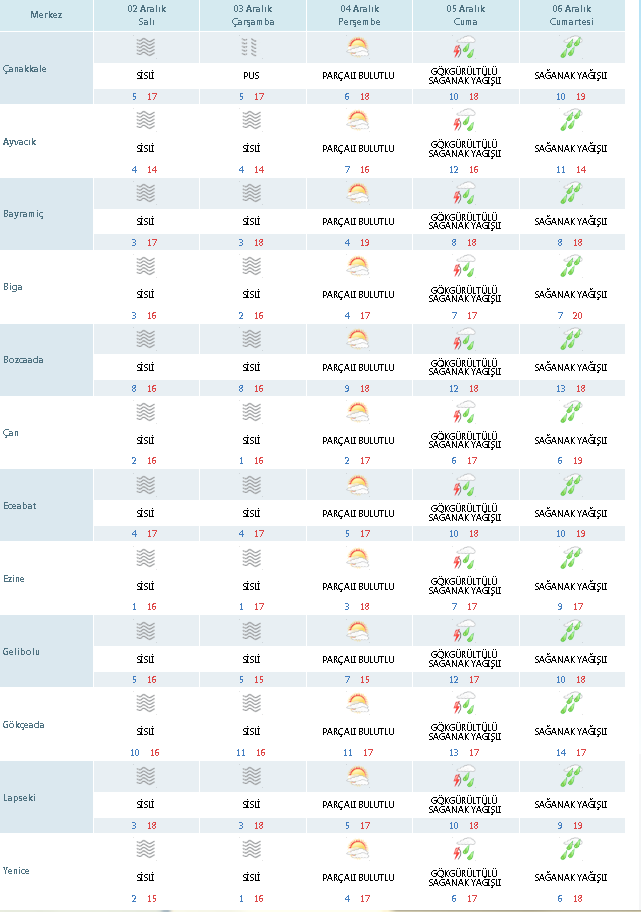The image size is (641, 912).
Task: Select the 06 Aralık Cumartesi column header
Action: point(571,15)
